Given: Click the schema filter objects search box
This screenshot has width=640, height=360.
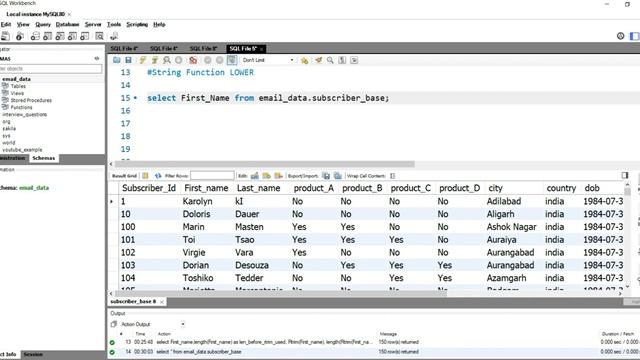Looking at the screenshot, I should [x=51, y=69].
